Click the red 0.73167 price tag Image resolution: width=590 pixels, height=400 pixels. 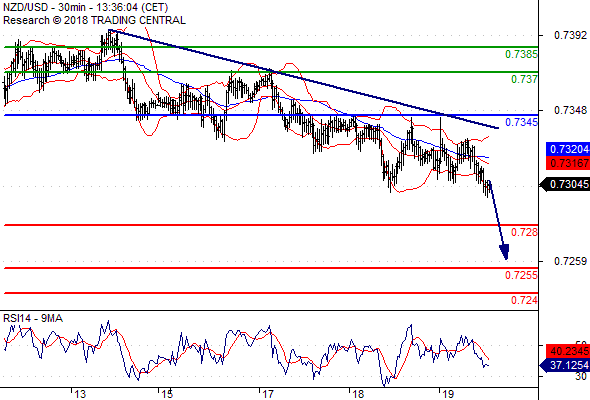568,163
